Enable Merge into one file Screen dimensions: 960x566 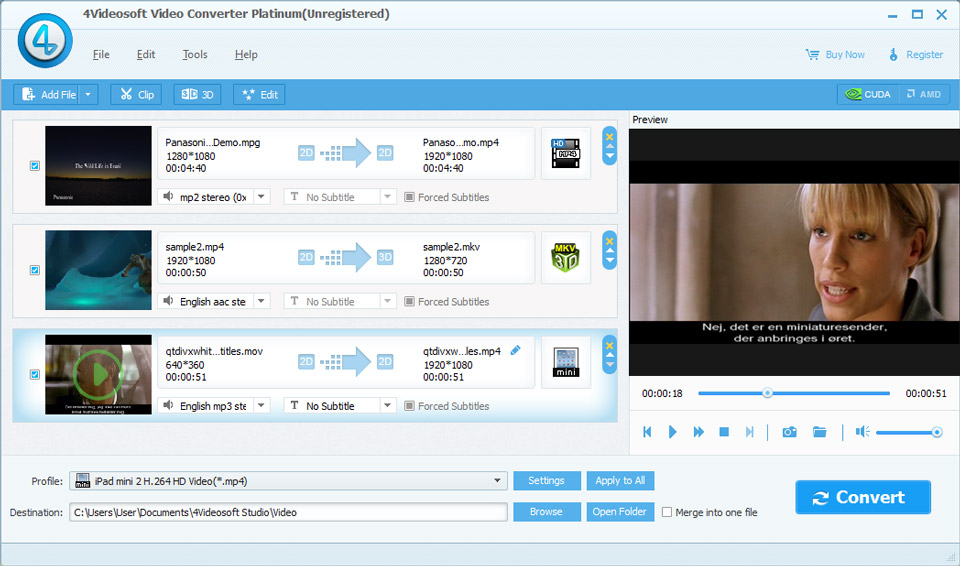pos(667,512)
